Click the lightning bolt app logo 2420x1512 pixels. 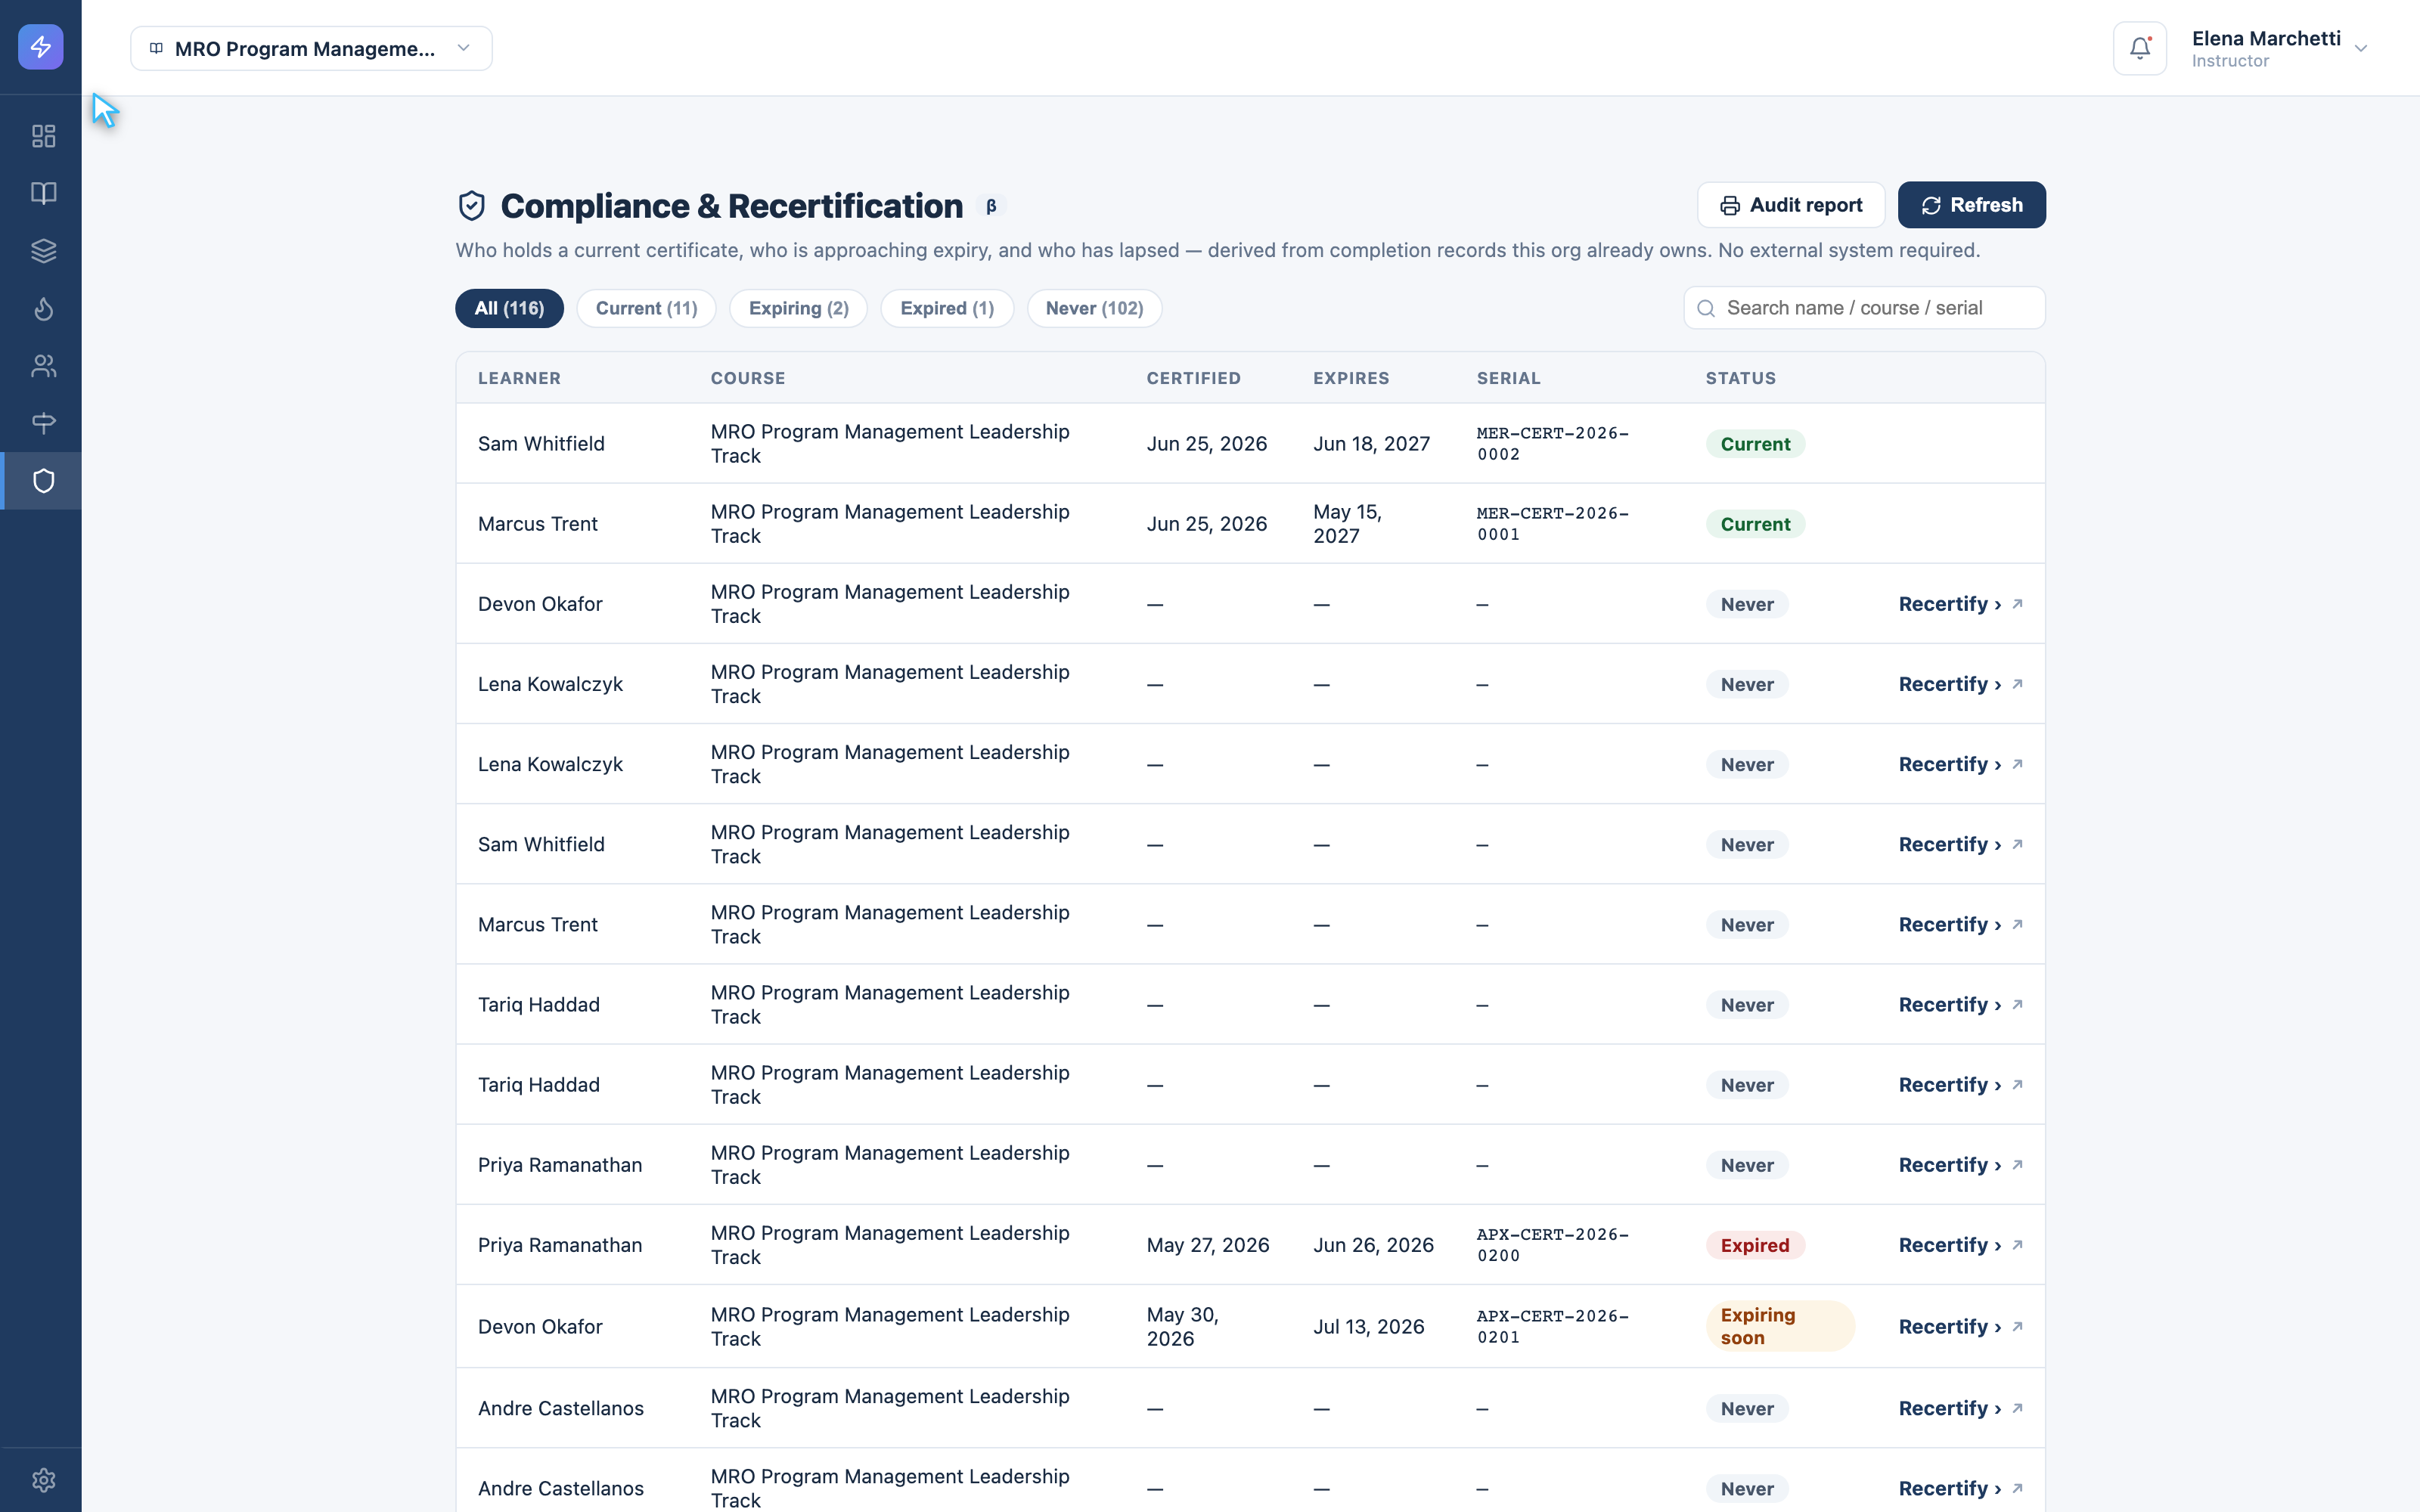coord(41,47)
